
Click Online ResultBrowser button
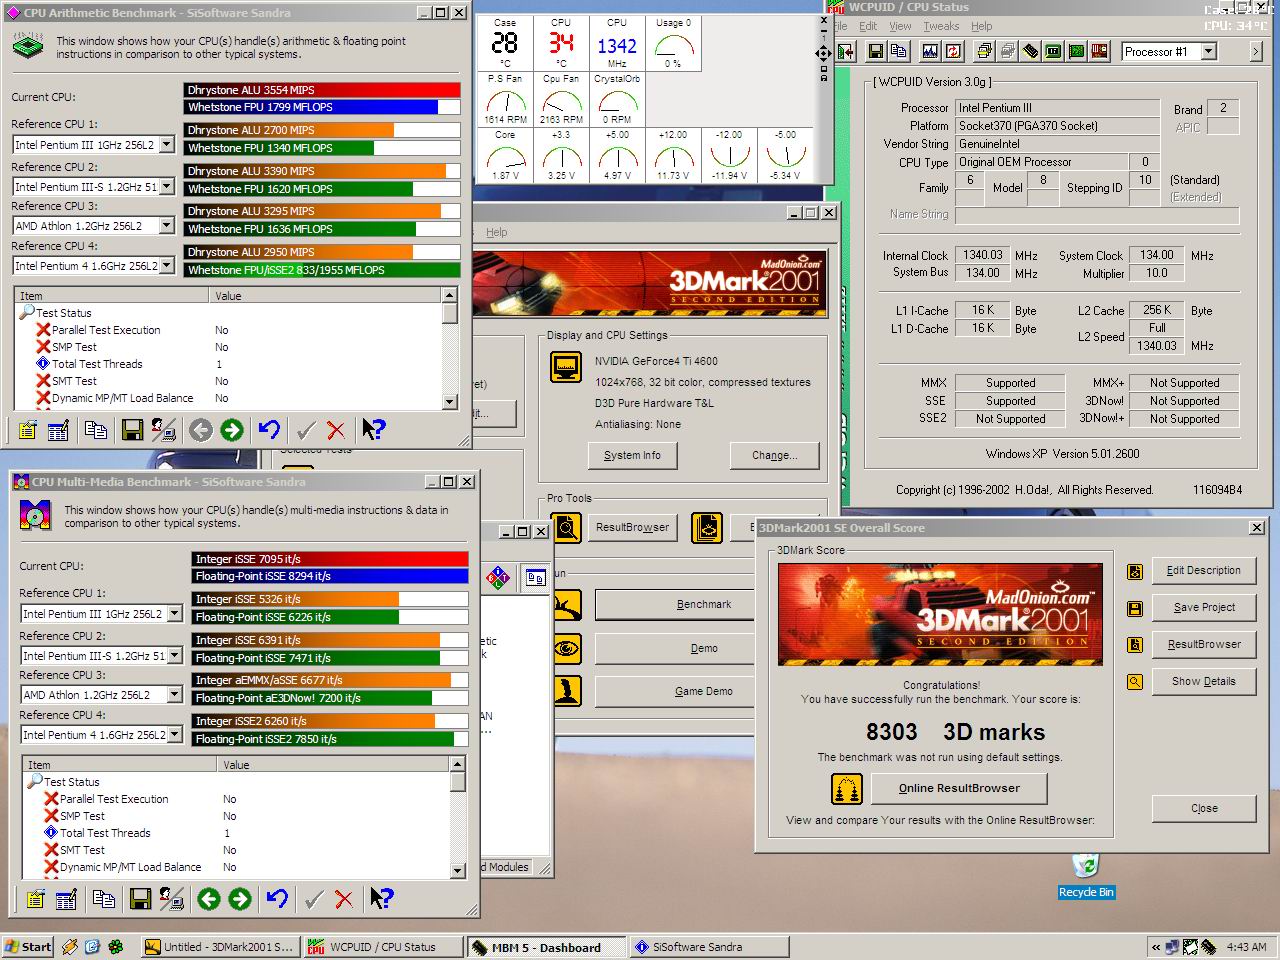tap(959, 788)
